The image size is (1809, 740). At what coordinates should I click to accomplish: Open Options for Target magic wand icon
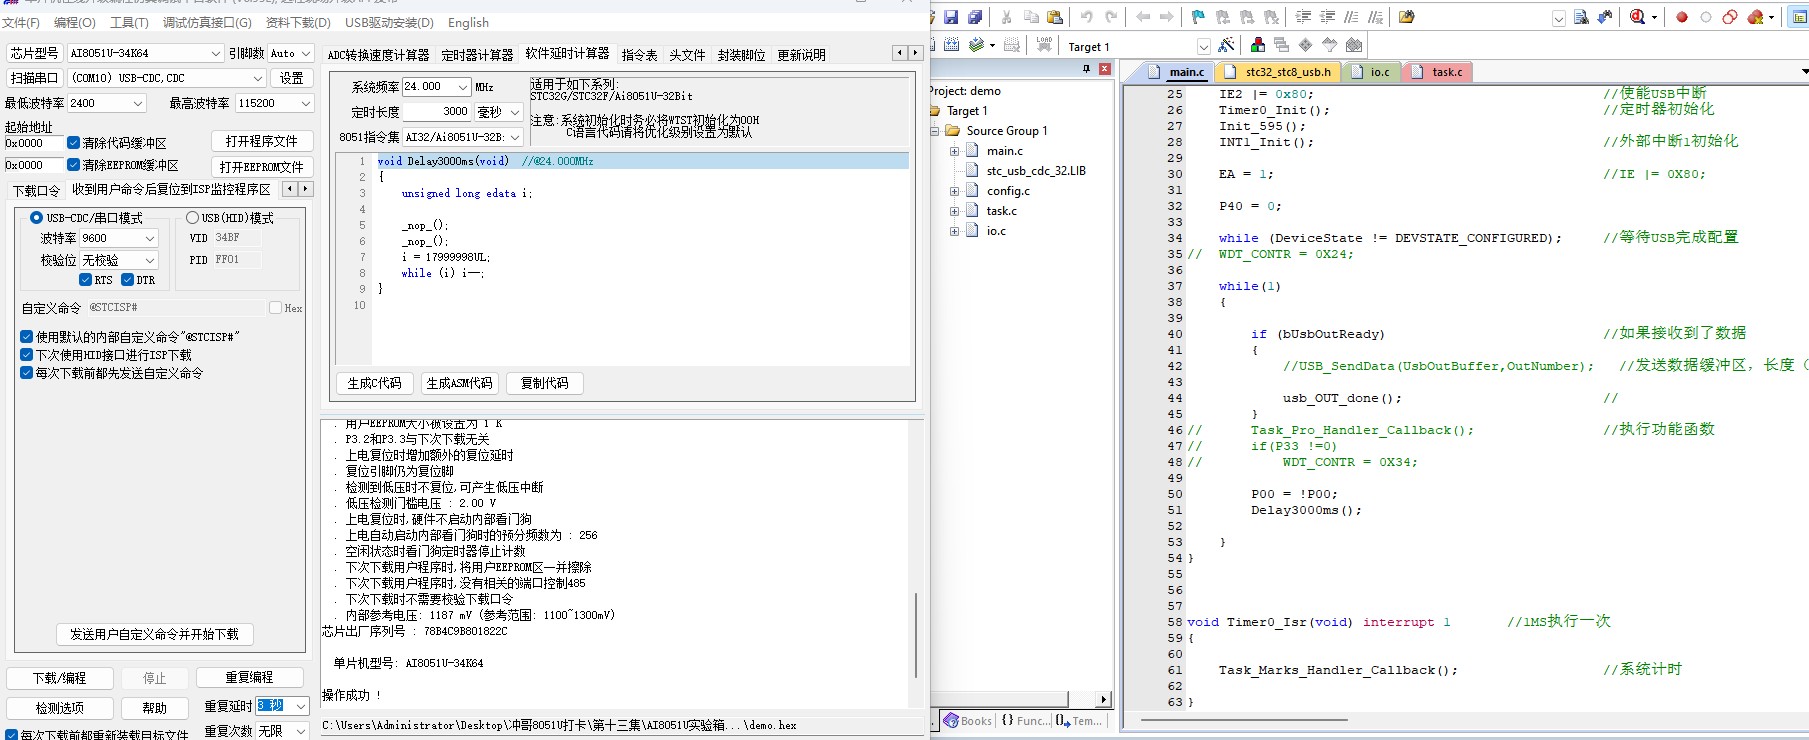tap(1227, 45)
